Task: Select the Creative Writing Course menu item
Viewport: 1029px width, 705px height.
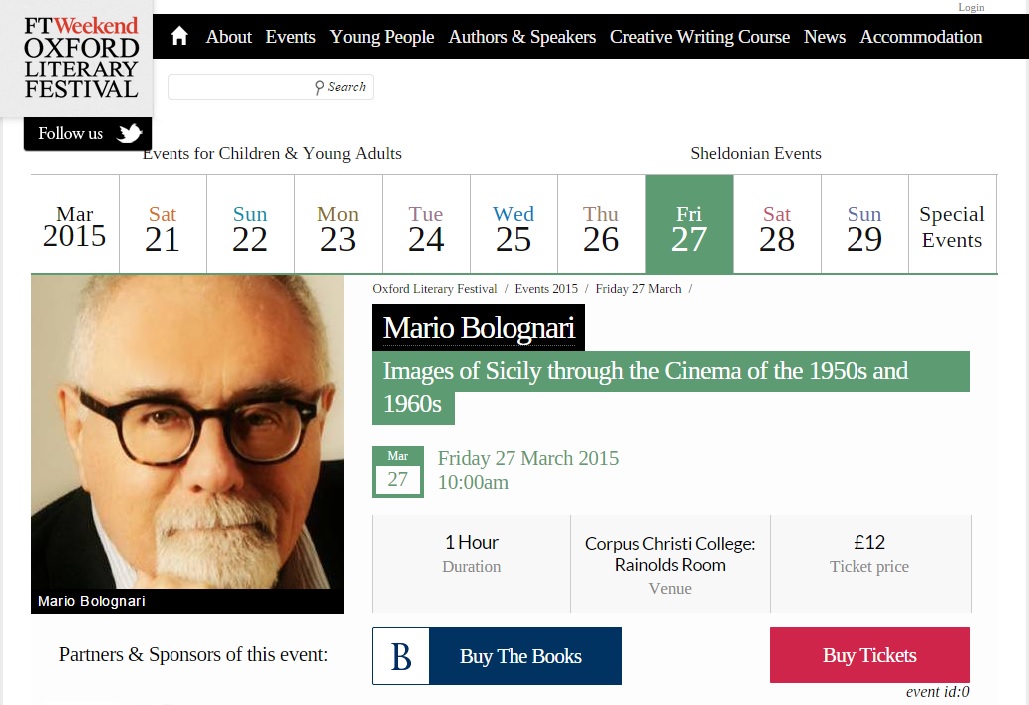Action: click(700, 37)
